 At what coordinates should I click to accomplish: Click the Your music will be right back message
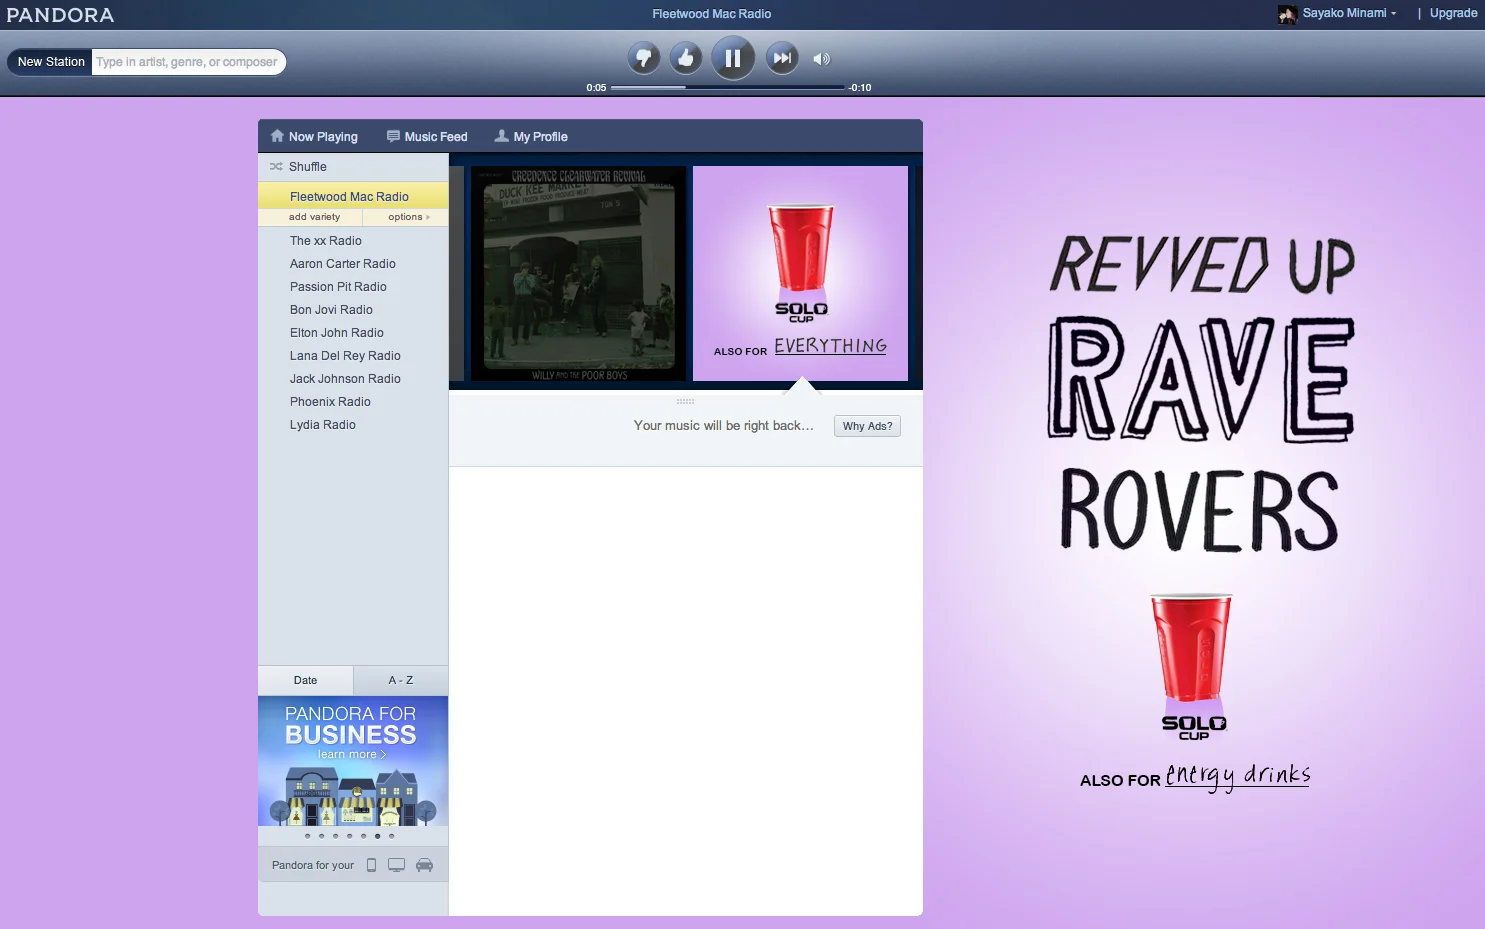pyautogui.click(x=723, y=426)
